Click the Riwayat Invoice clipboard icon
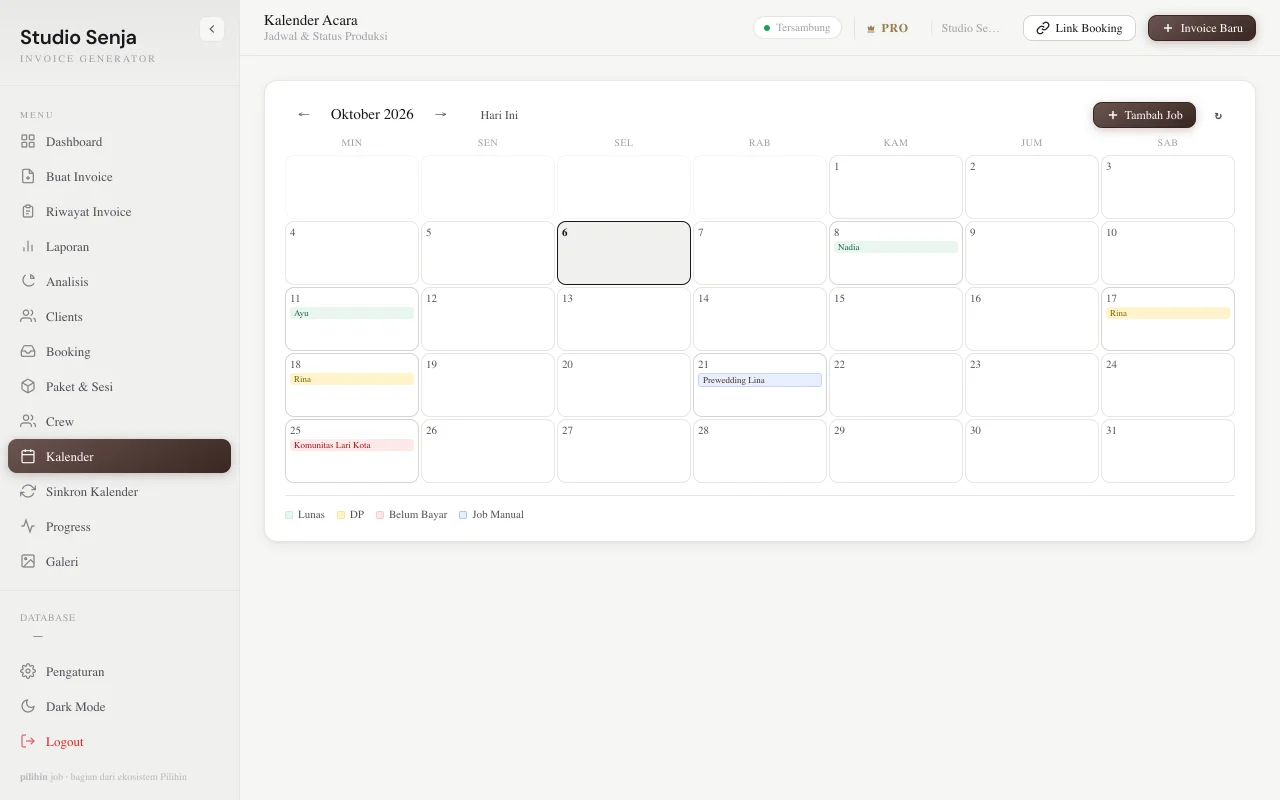1280x800 pixels. [28, 212]
